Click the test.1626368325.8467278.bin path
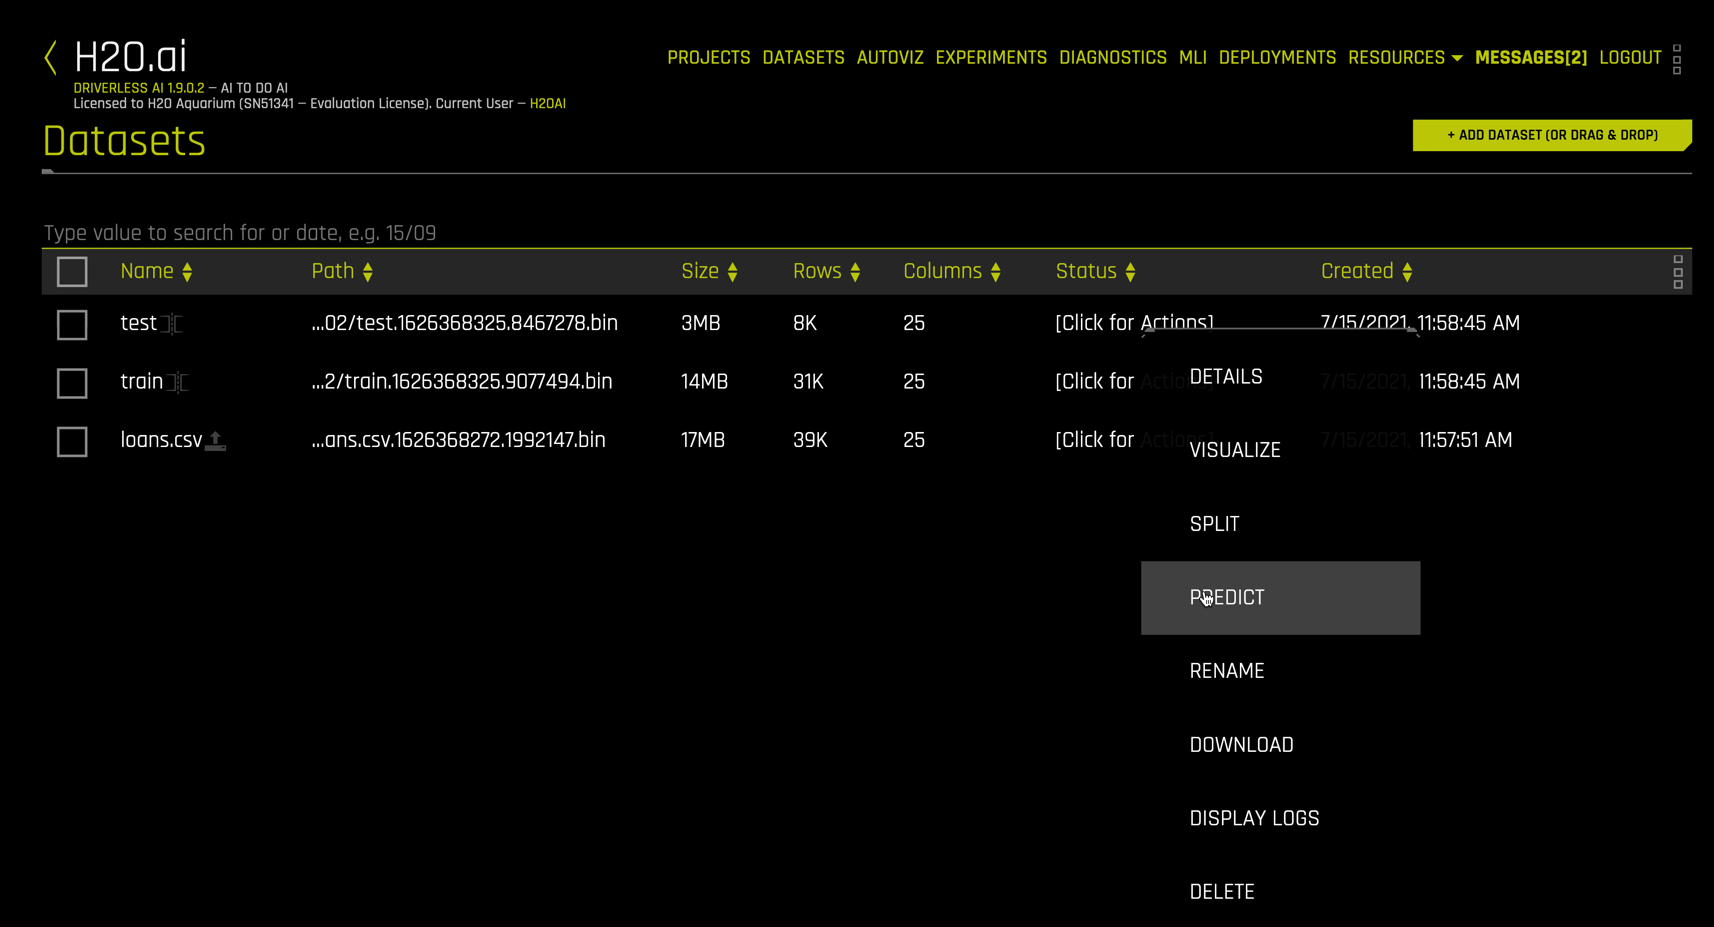The width and height of the screenshot is (1714, 927). point(464,324)
